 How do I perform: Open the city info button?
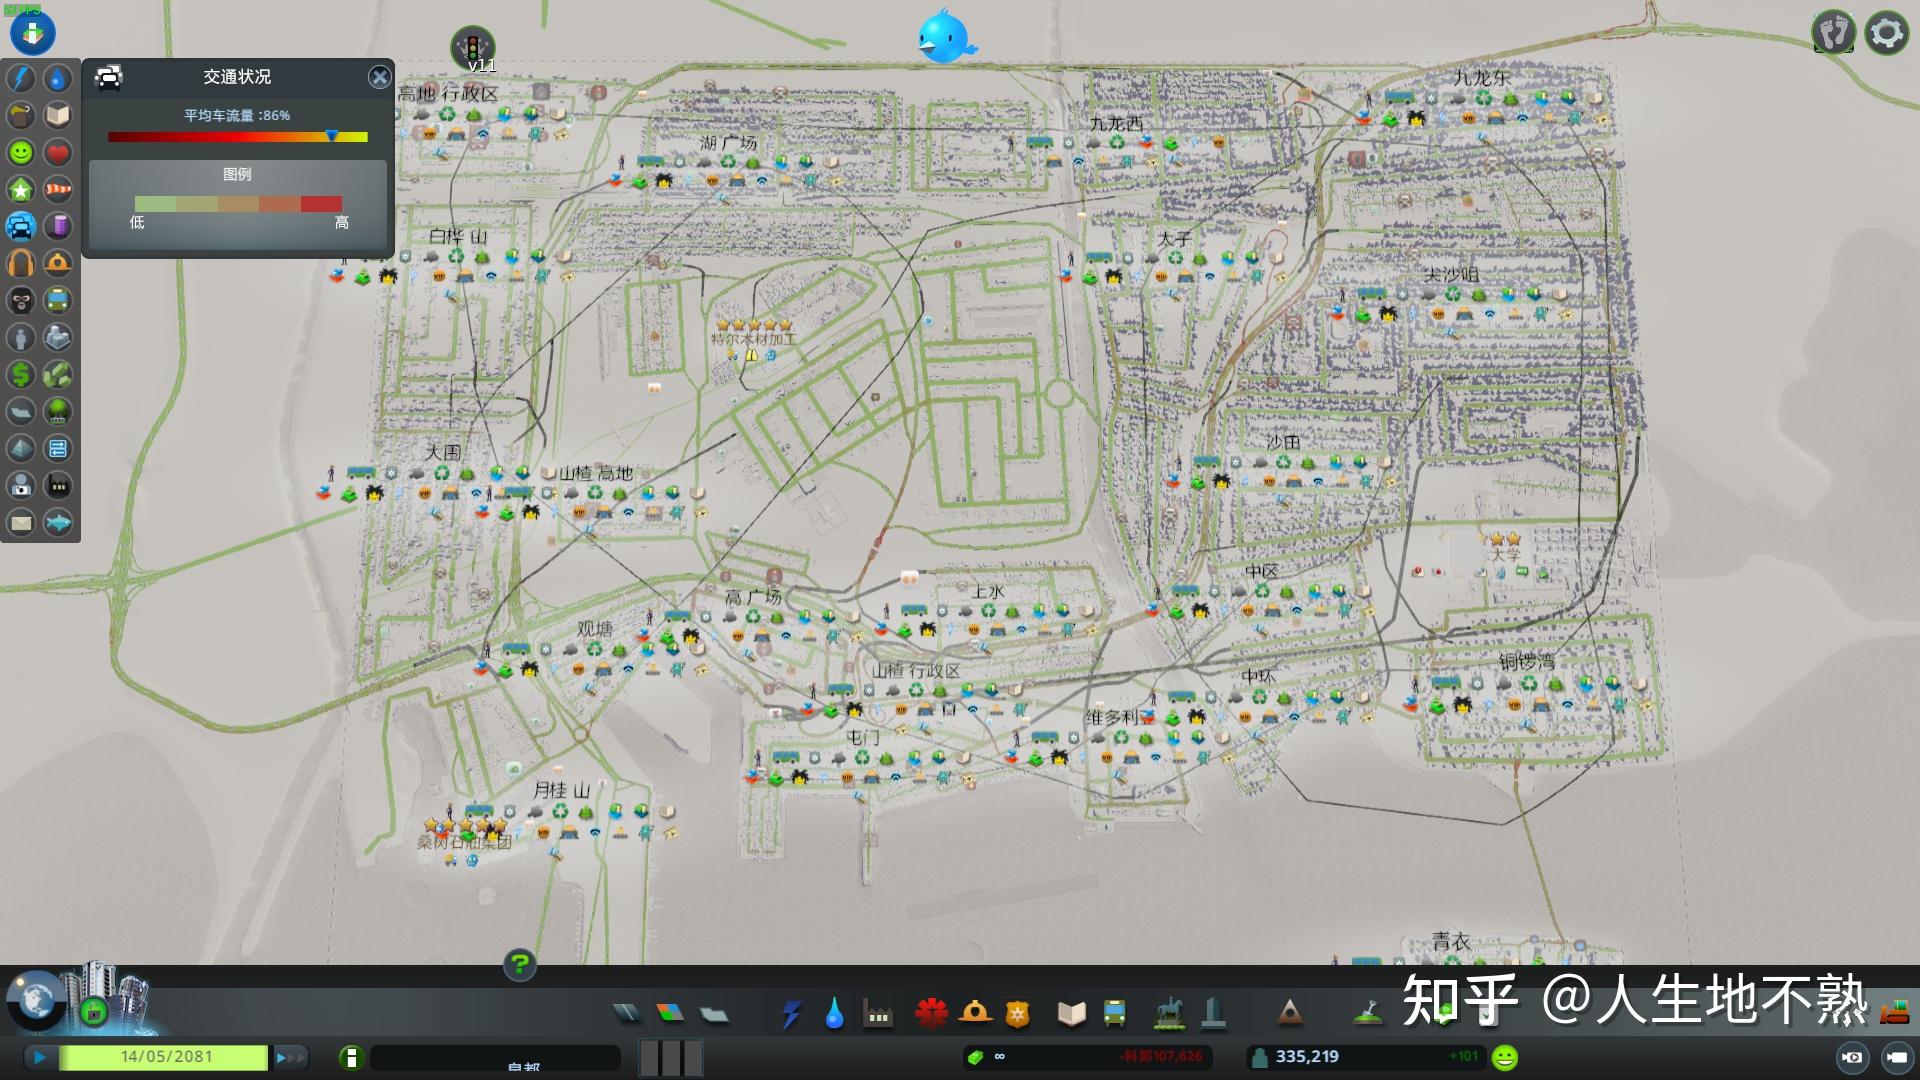[x=351, y=1057]
